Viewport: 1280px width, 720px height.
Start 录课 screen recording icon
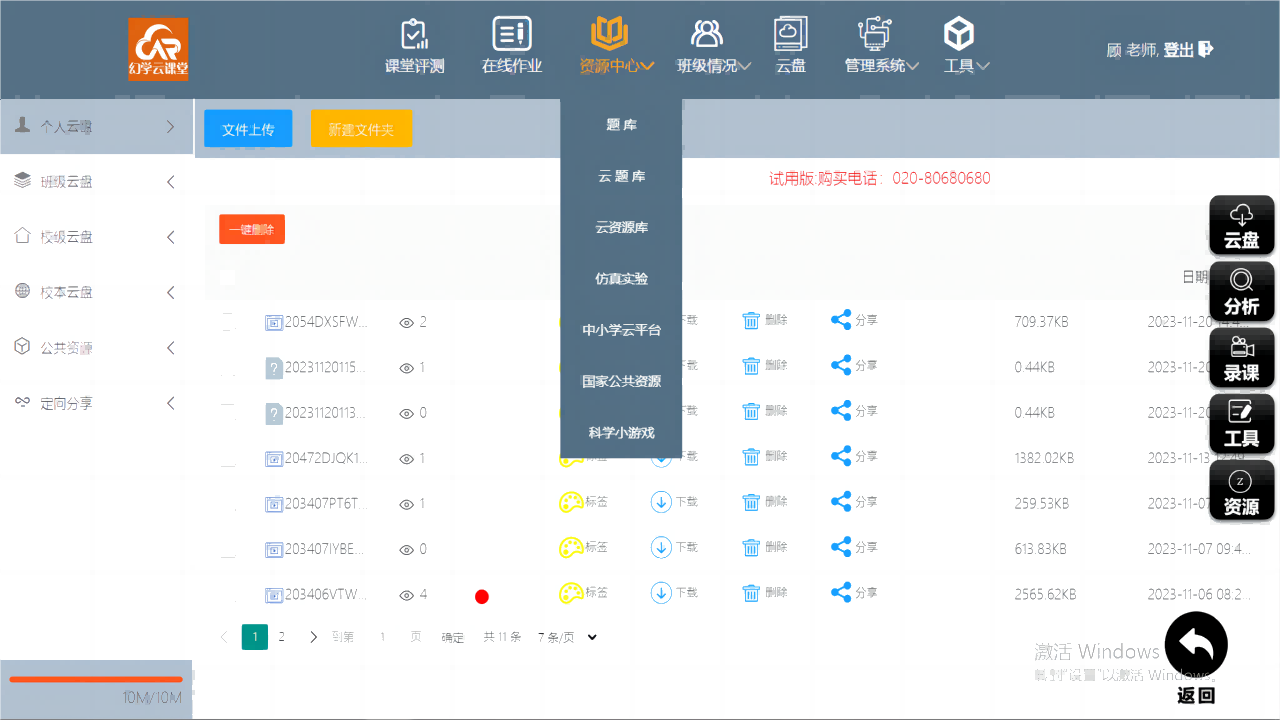pyautogui.click(x=1241, y=357)
